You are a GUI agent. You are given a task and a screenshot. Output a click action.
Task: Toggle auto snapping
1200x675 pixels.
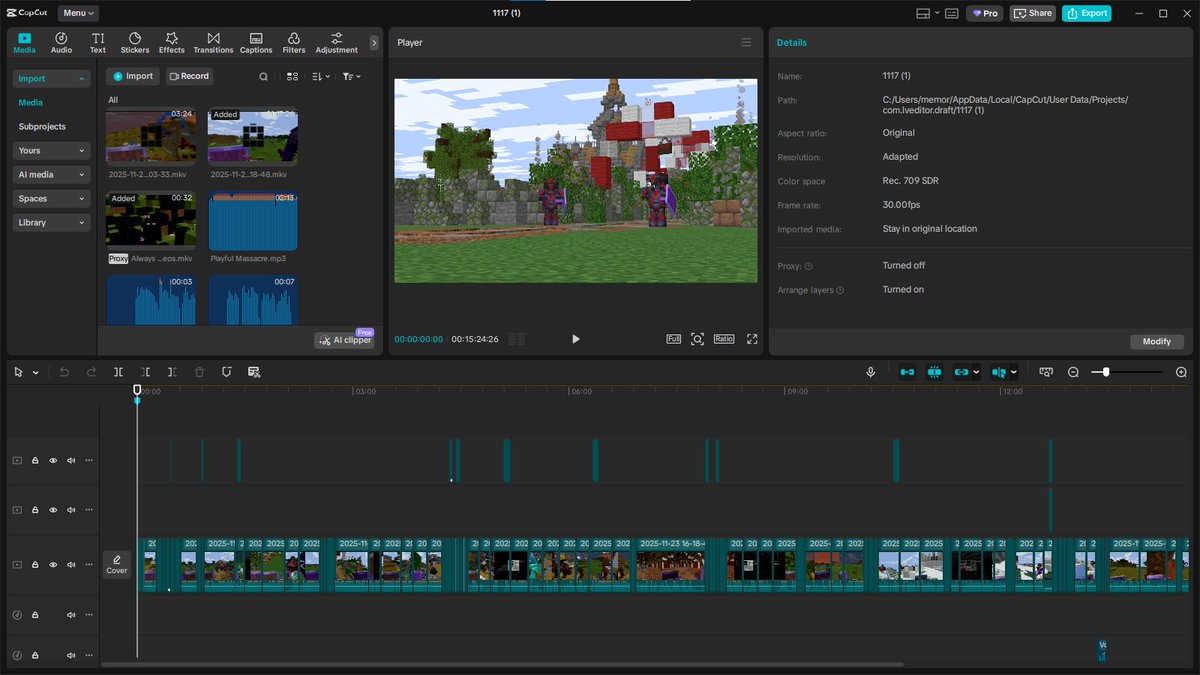pos(935,372)
